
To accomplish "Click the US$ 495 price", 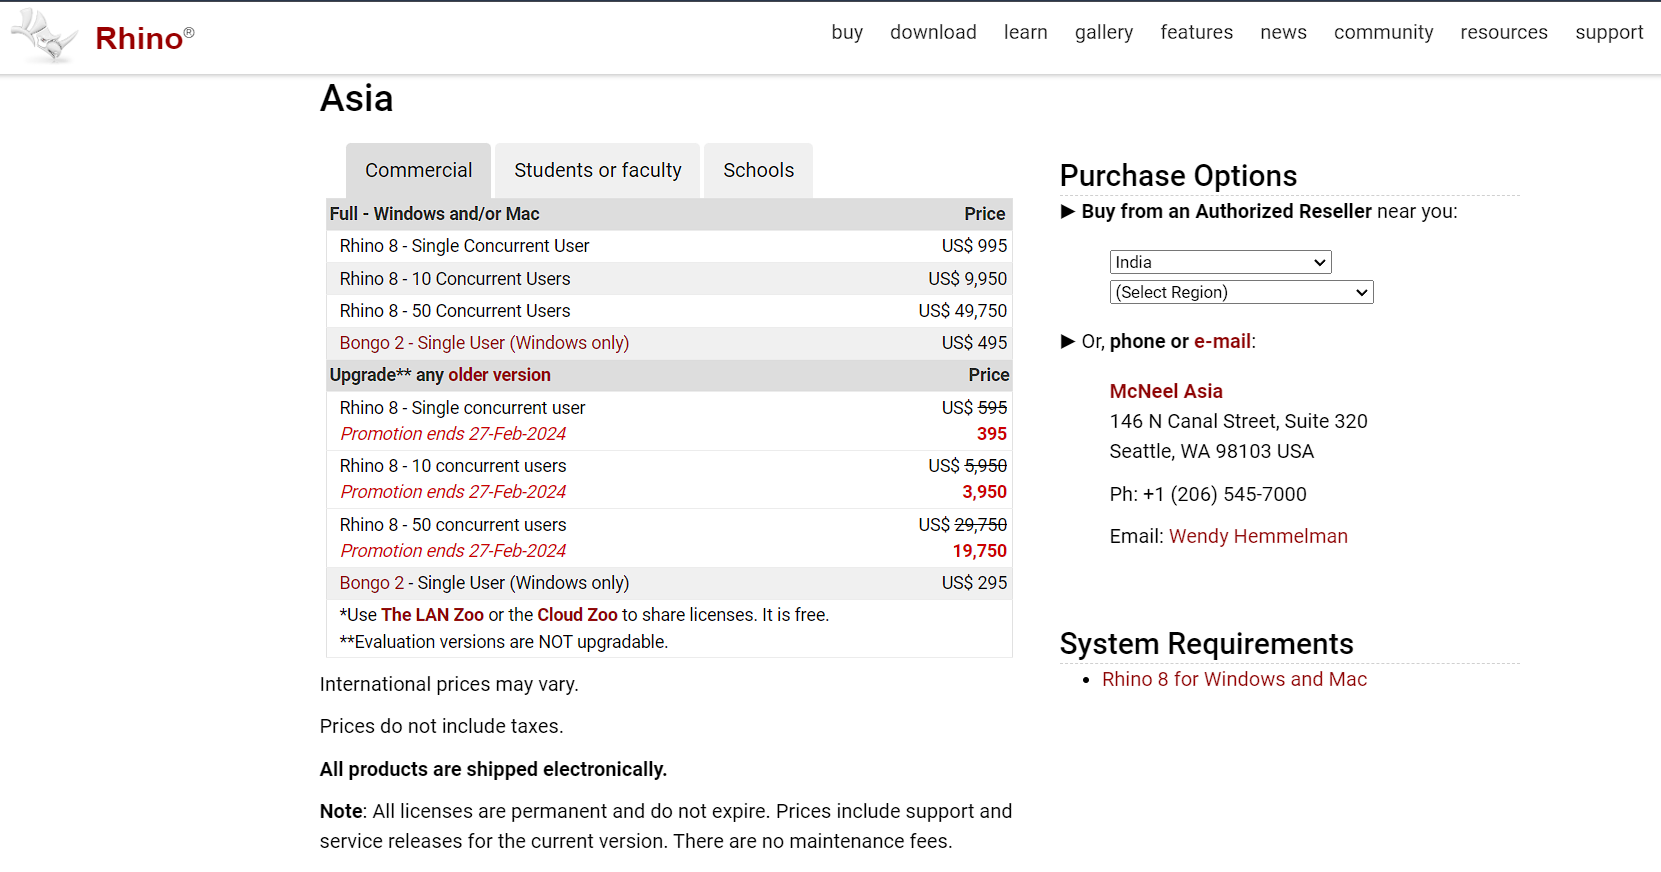I will [x=974, y=343].
